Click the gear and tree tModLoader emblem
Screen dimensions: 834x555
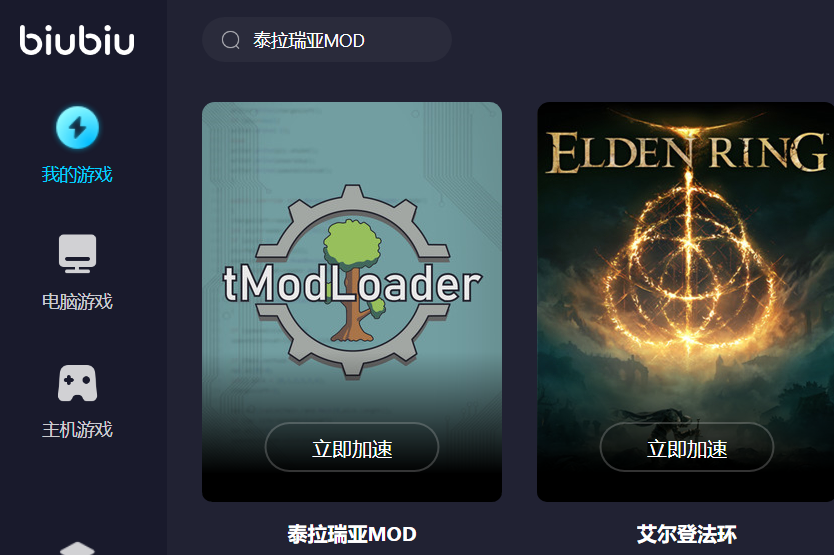click(353, 281)
